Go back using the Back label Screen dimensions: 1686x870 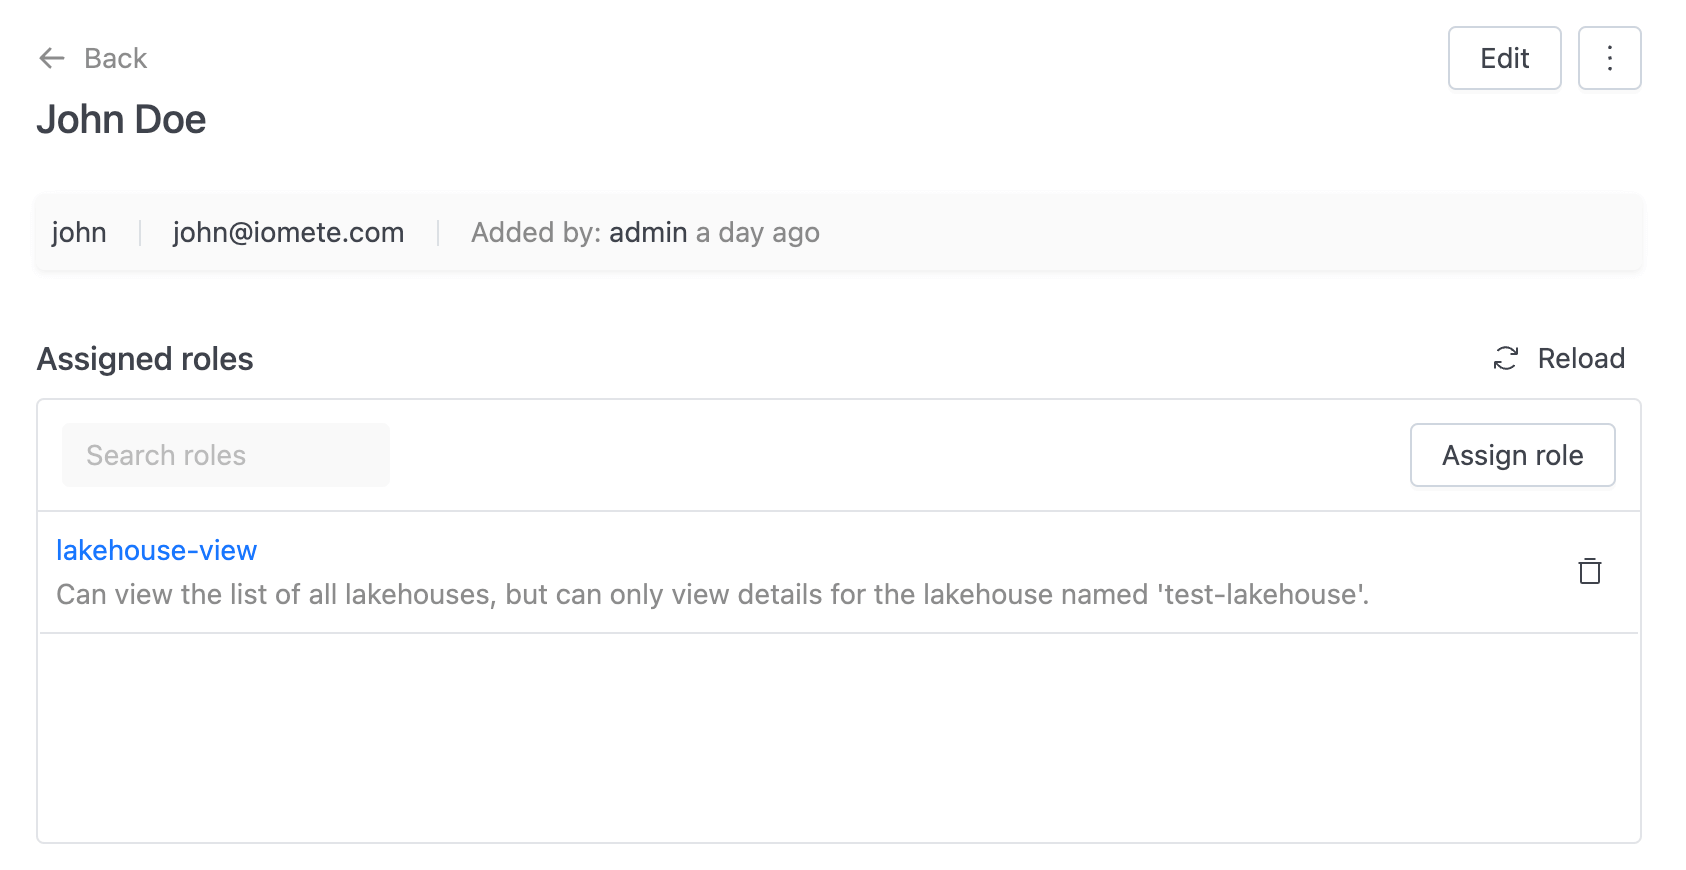click(x=115, y=58)
